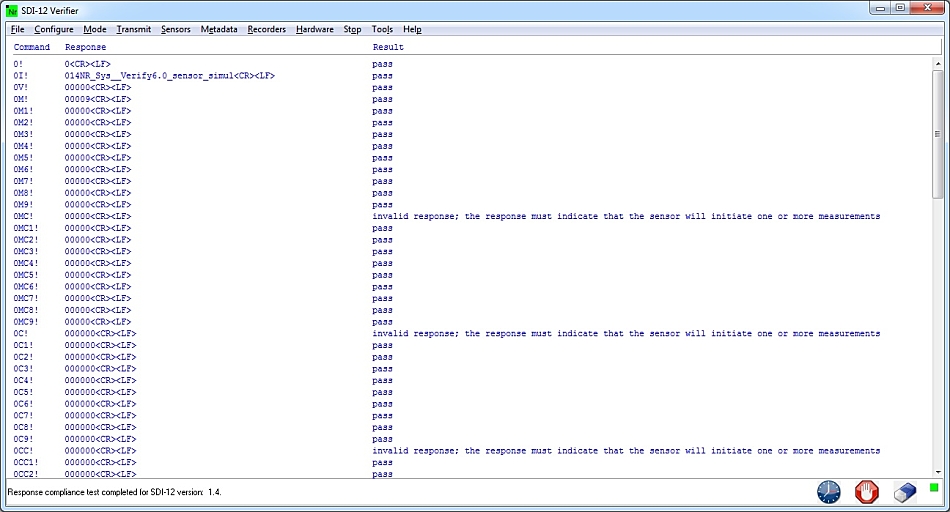This screenshot has height=512, width=950.
Task: Open the Recorders menu
Action: tap(267, 29)
